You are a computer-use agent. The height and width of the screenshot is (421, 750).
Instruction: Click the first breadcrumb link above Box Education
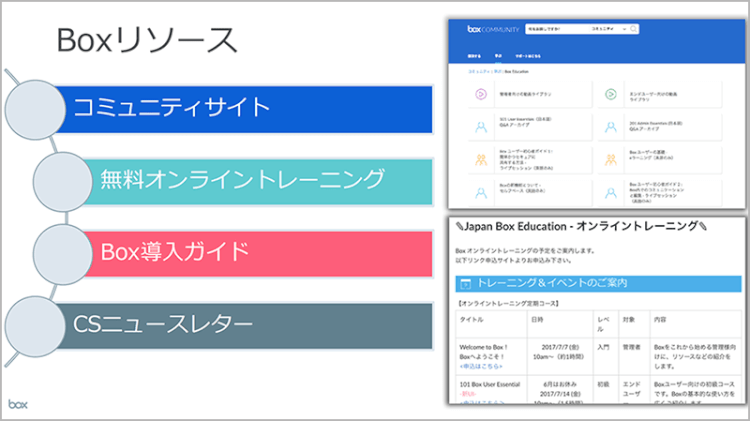click(475, 73)
